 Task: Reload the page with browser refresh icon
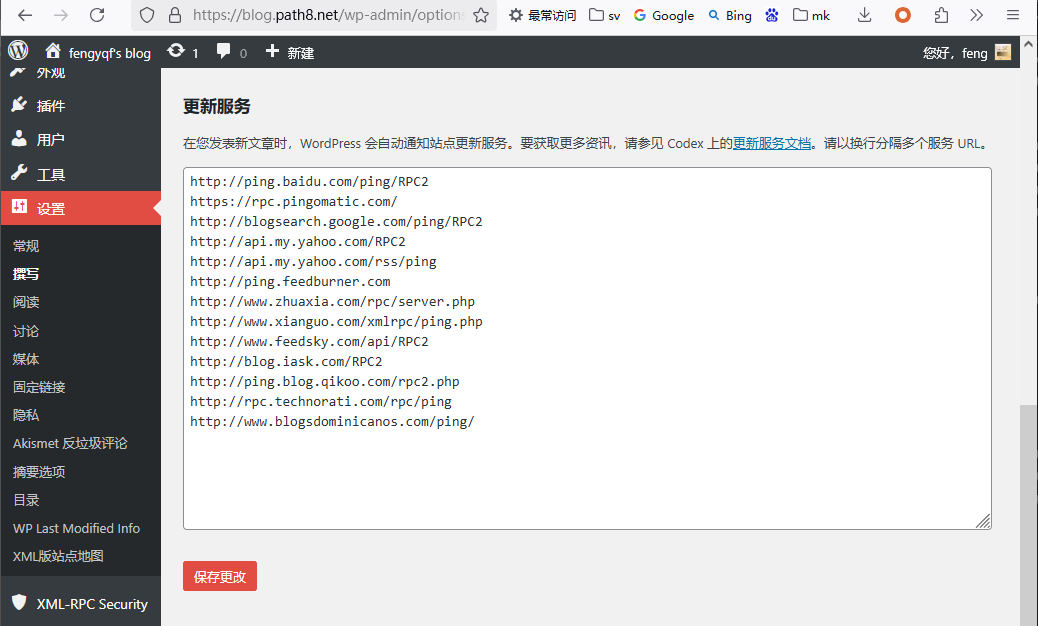coord(97,15)
